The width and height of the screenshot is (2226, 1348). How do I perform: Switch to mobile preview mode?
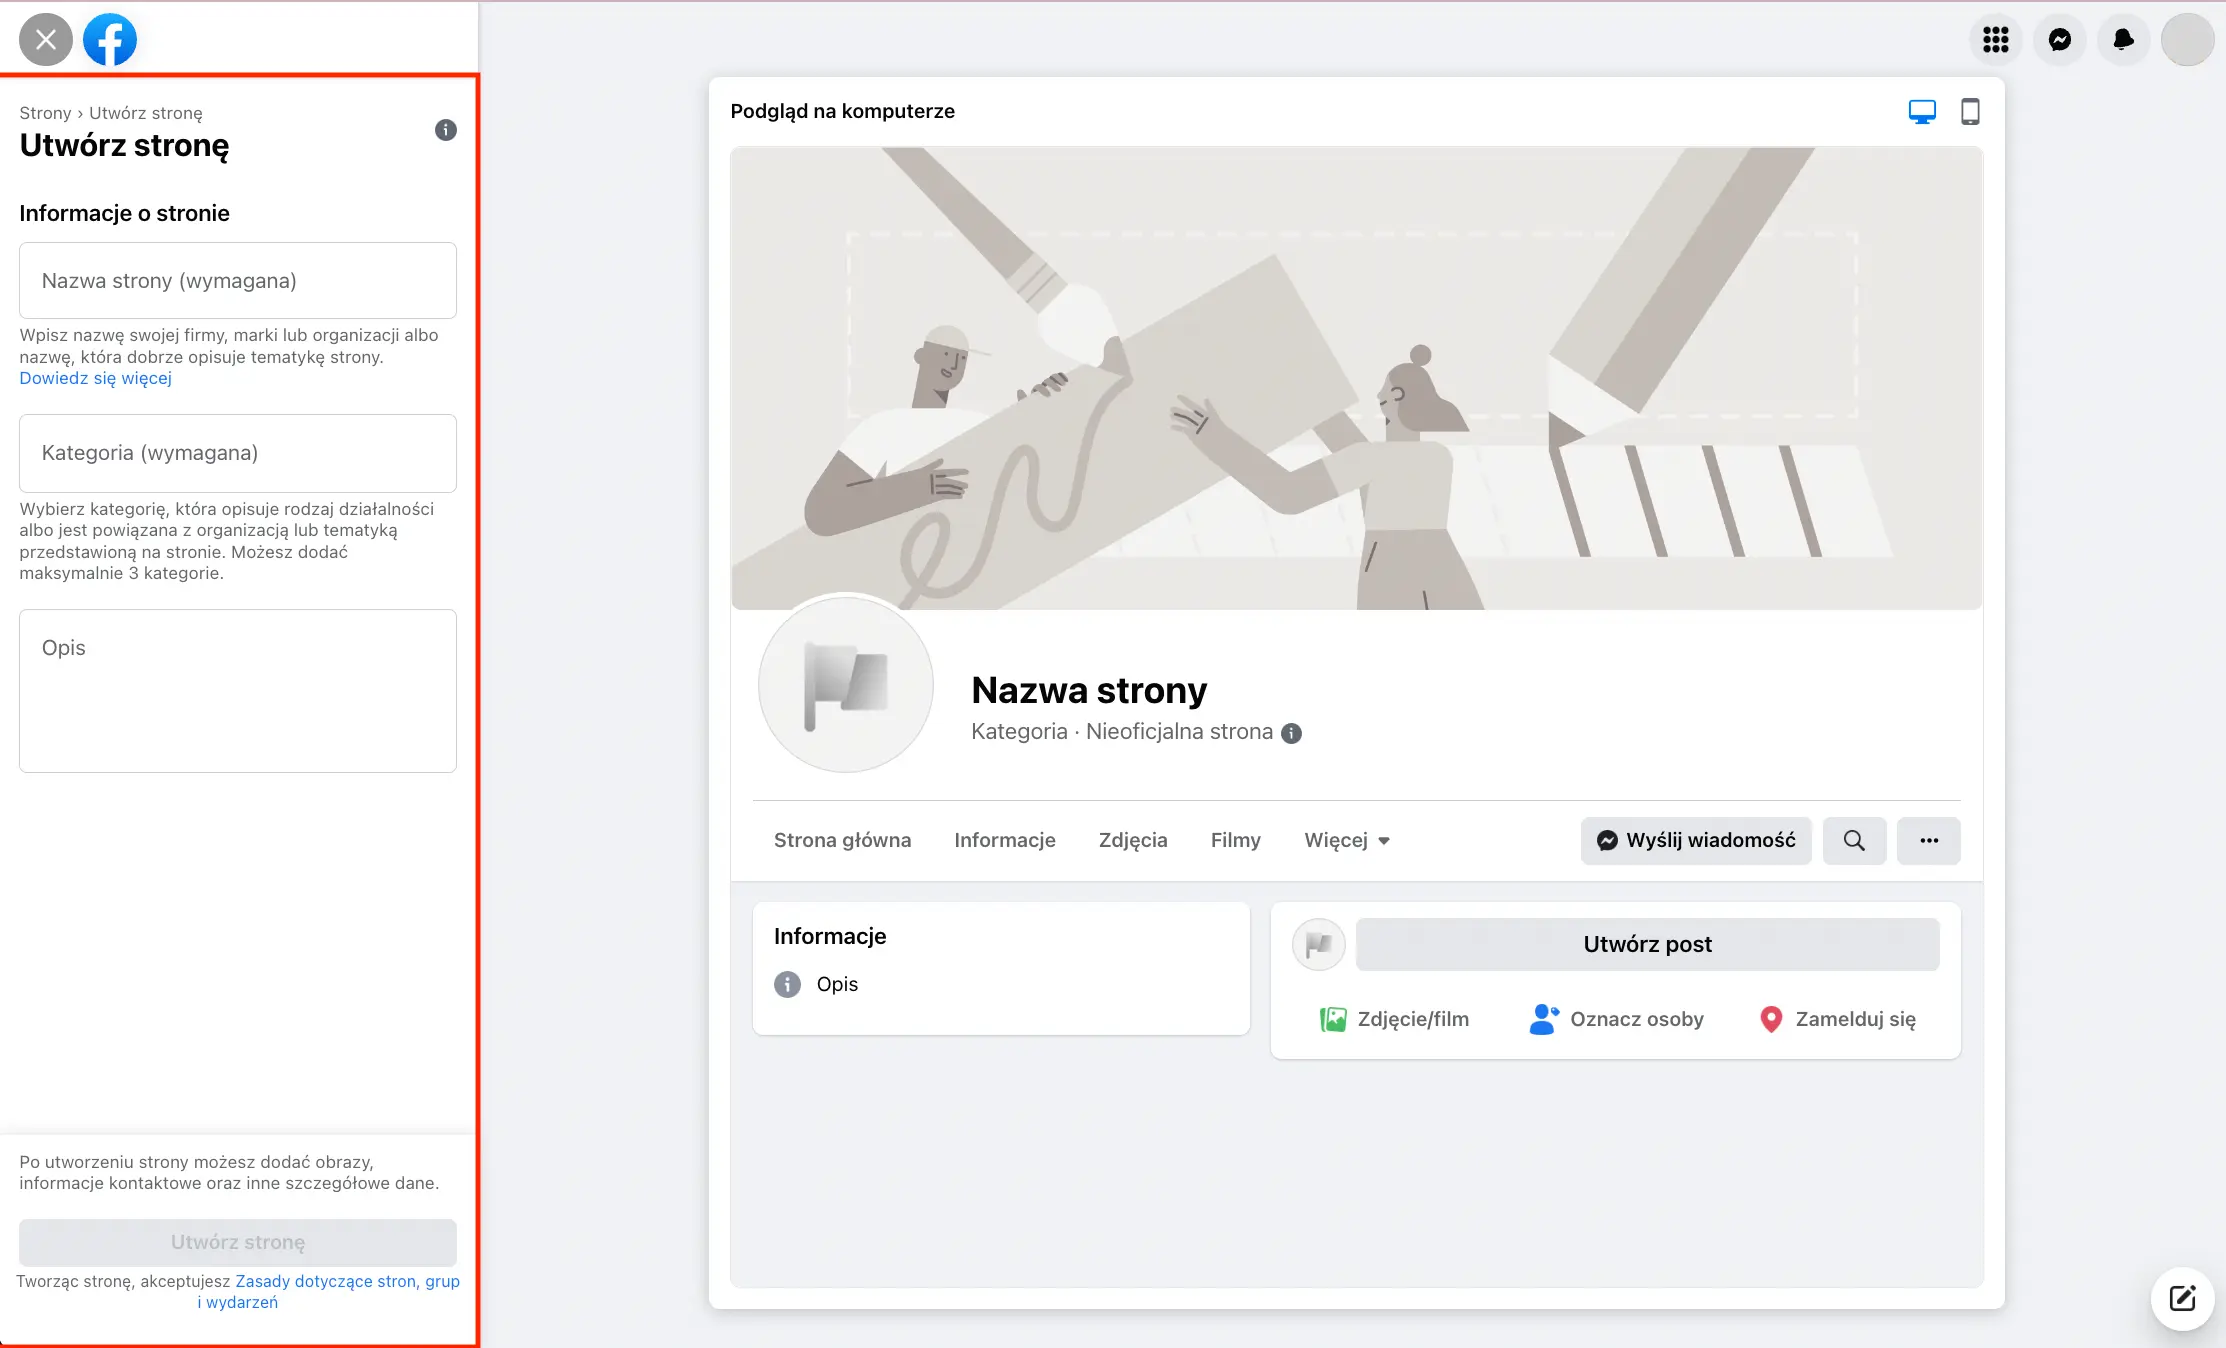(1970, 112)
